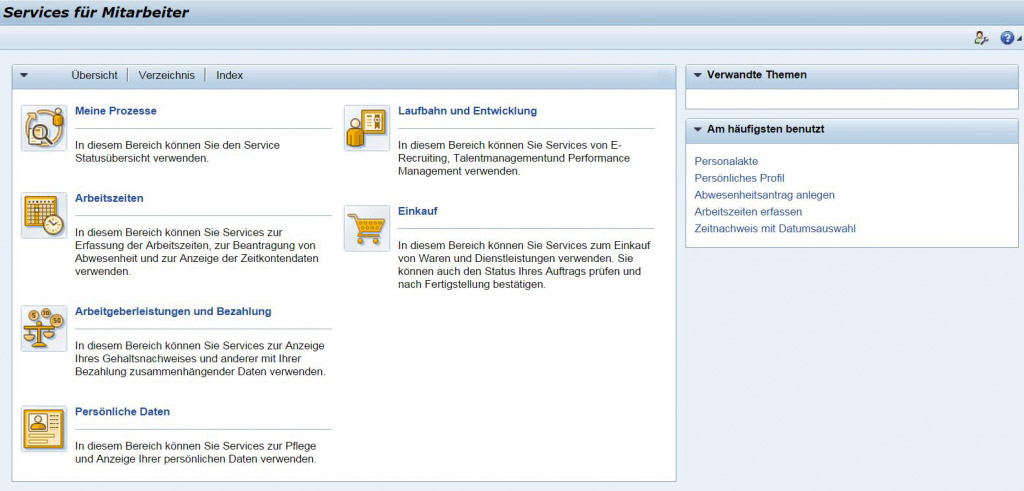This screenshot has height=491, width=1024.
Task: Click the Meine Prozesse icon
Action: 44,129
